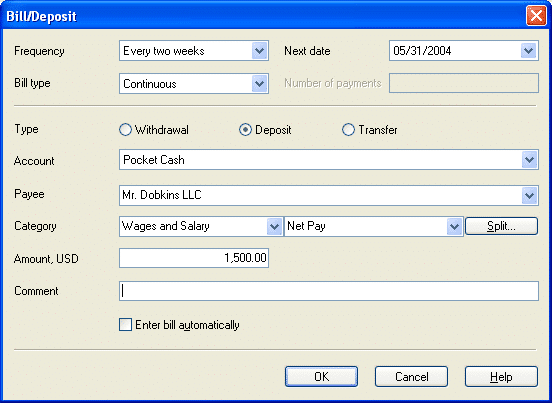
Task: Click the Cancel button
Action: (411, 377)
